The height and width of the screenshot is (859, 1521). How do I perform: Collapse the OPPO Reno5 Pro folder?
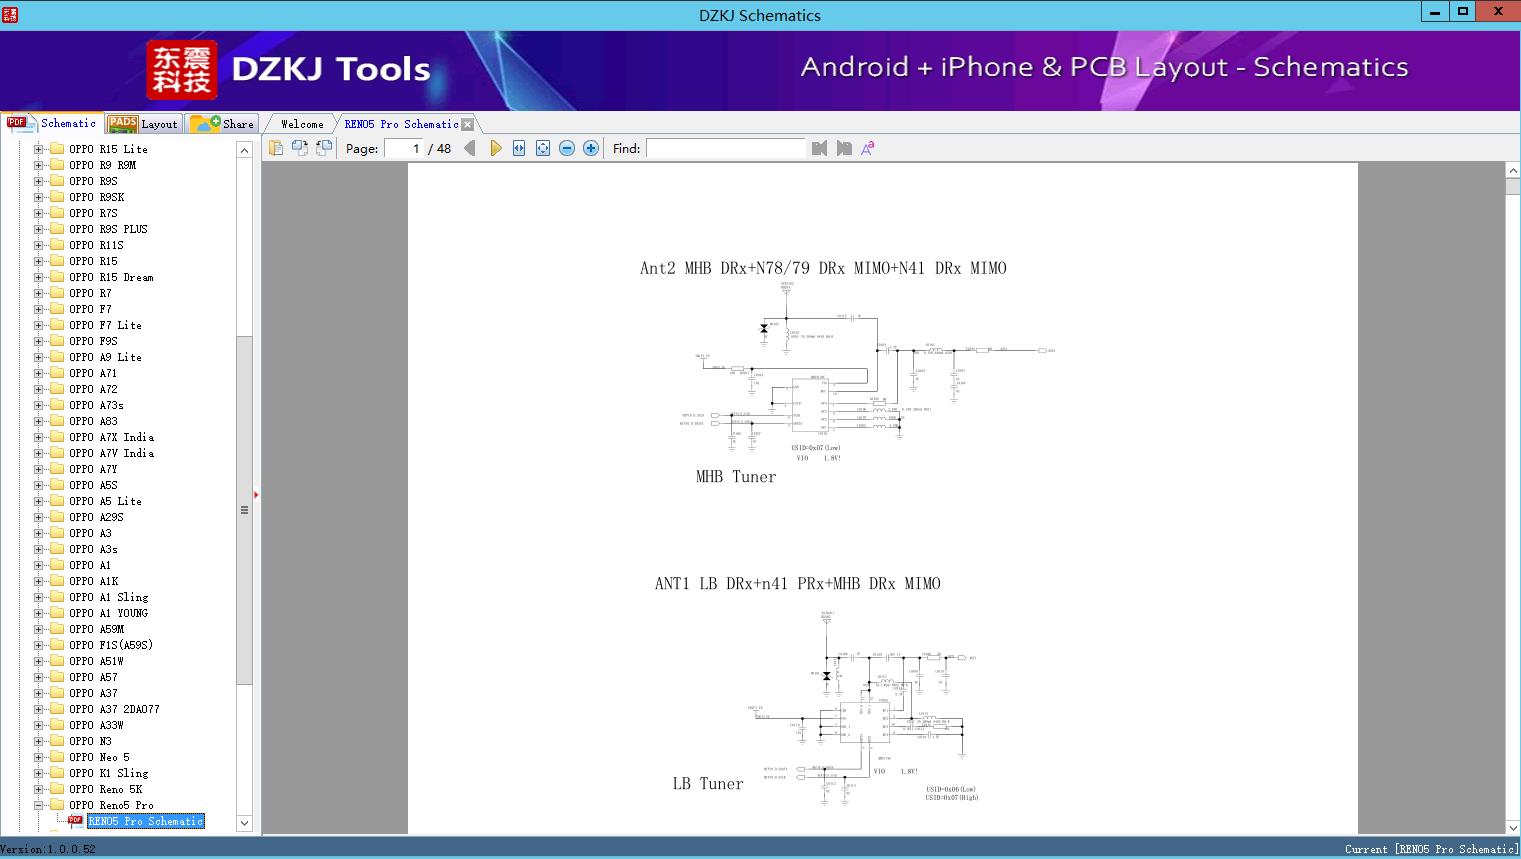coord(38,805)
